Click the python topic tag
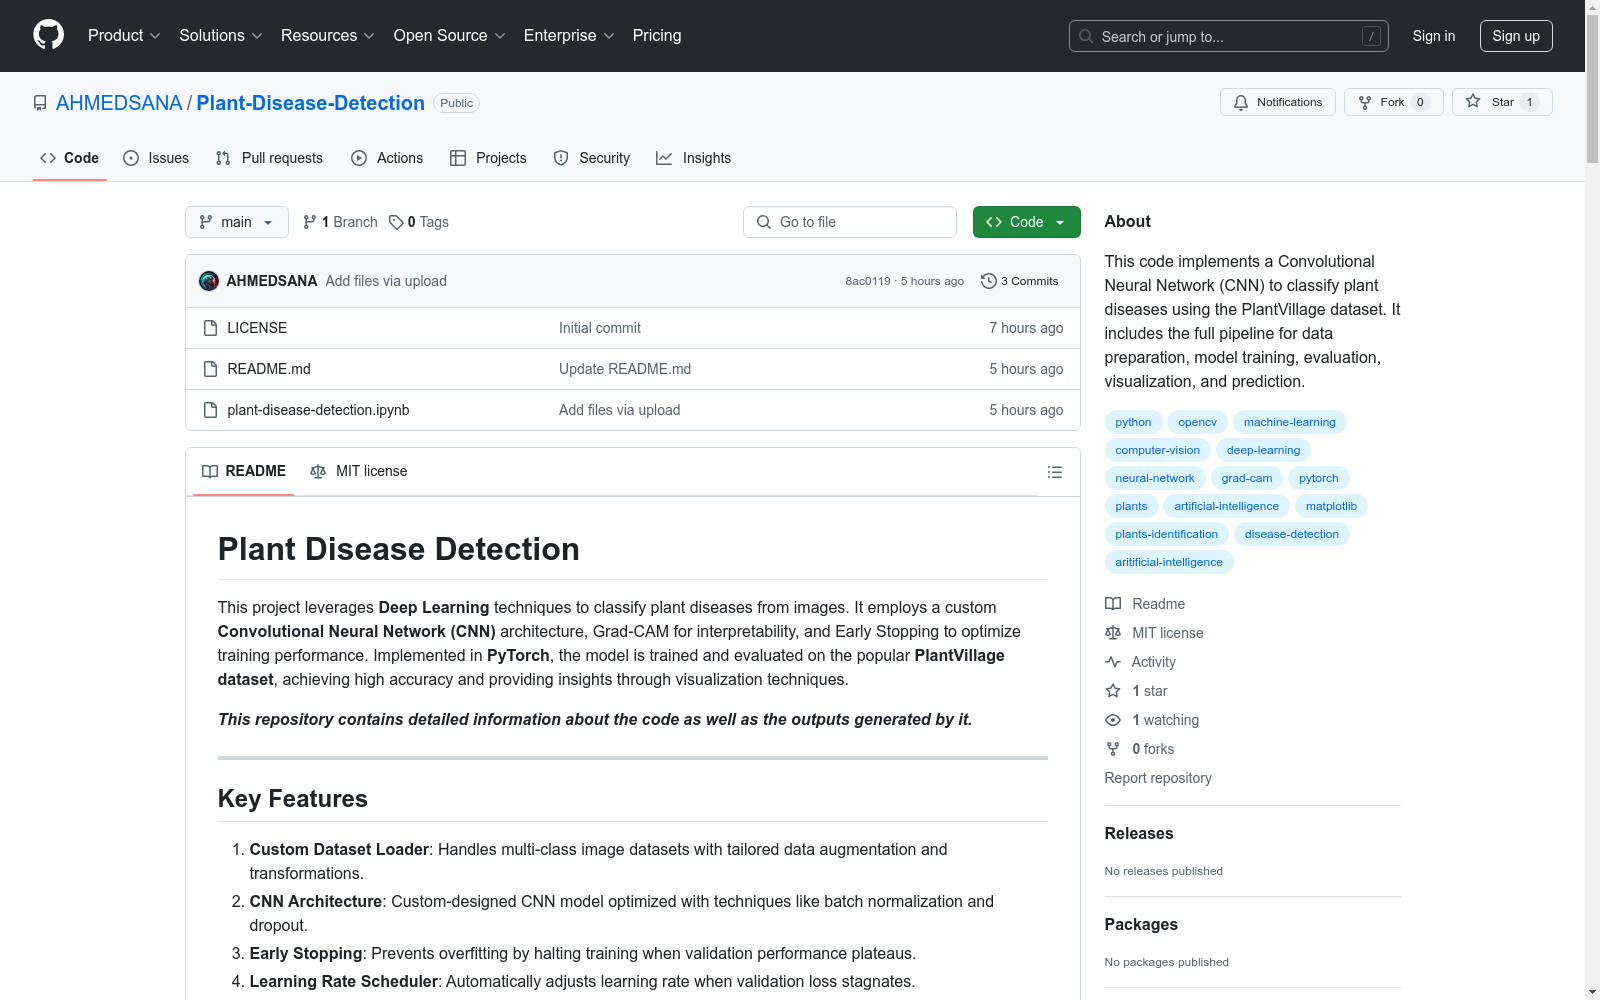This screenshot has width=1600, height=1000. [x=1133, y=422]
